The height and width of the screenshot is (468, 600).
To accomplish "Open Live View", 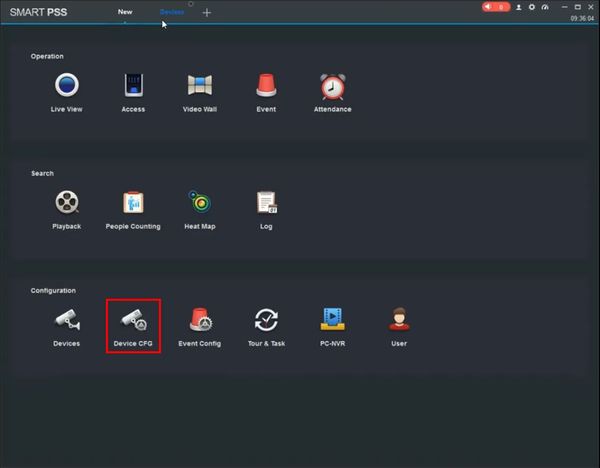I will tap(67, 87).
